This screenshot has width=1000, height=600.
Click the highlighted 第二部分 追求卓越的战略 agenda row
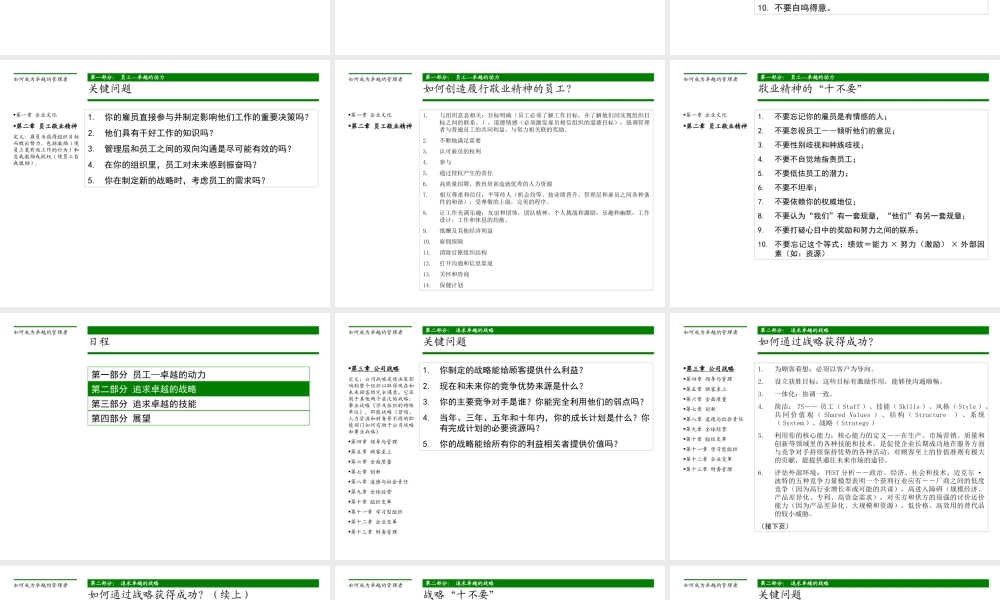[200, 389]
